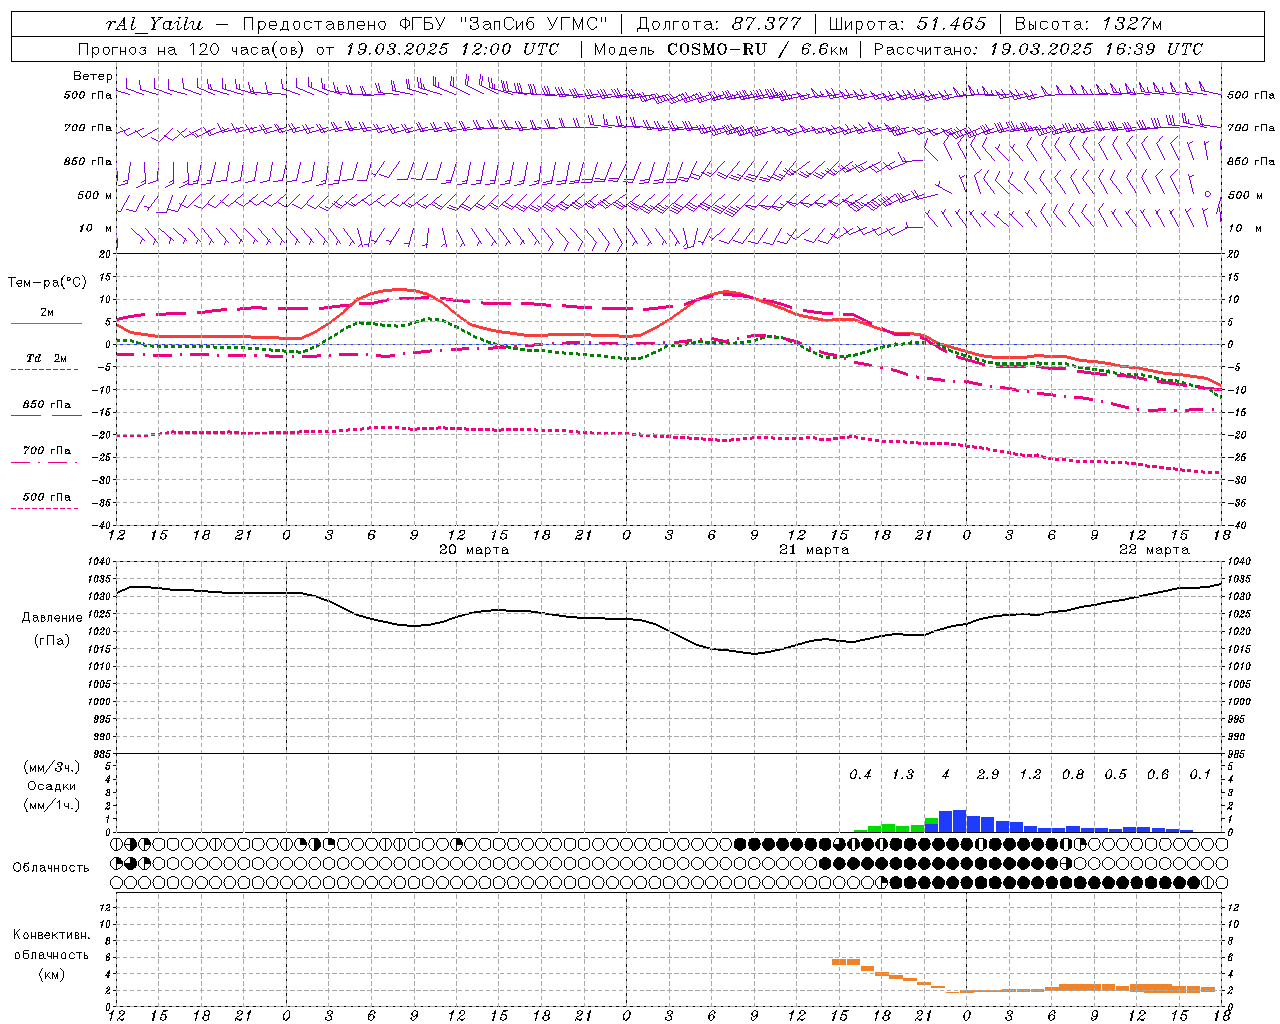Viewport: 1280px width, 1024px height.
Task: Click the highest orange convective cloud bar
Action: click(846, 962)
